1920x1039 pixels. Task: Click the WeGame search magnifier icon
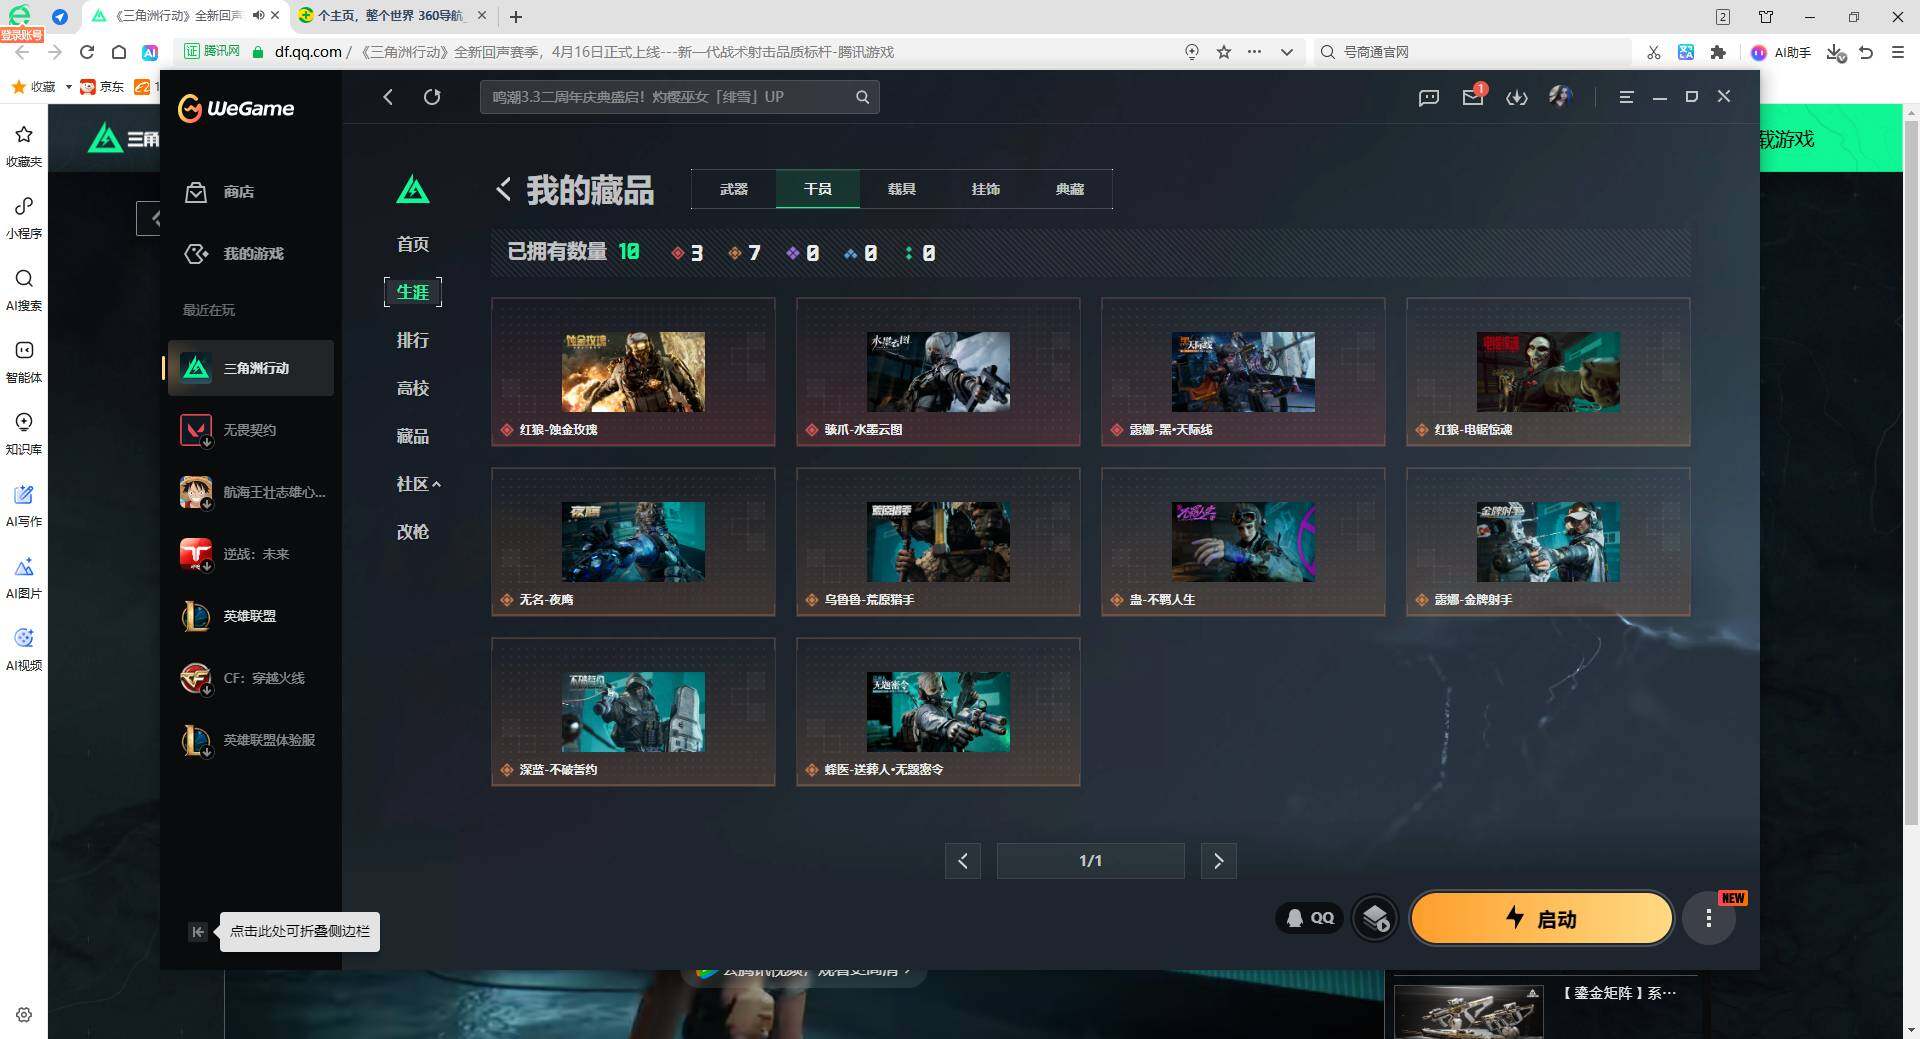click(862, 97)
